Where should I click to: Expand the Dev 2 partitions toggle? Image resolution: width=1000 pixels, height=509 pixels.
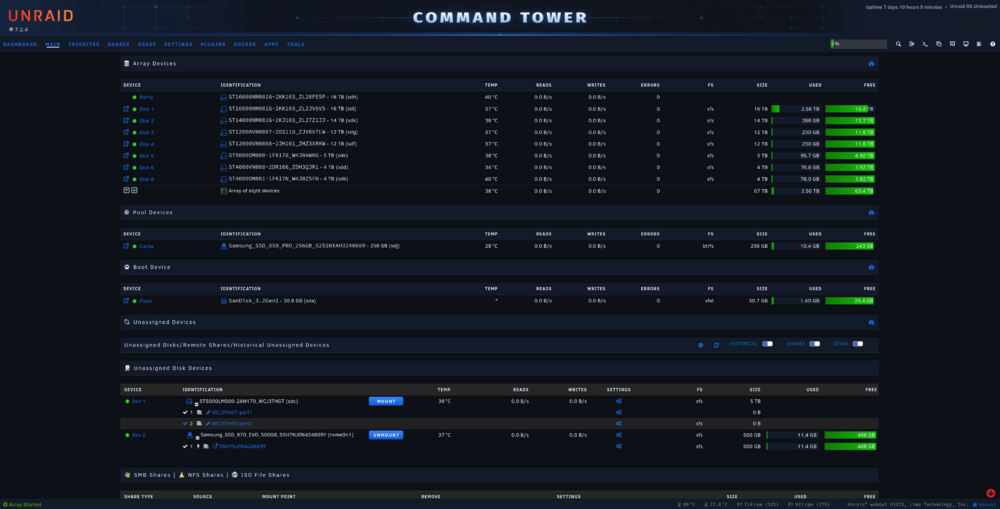pyautogui.click(x=197, y=438)
